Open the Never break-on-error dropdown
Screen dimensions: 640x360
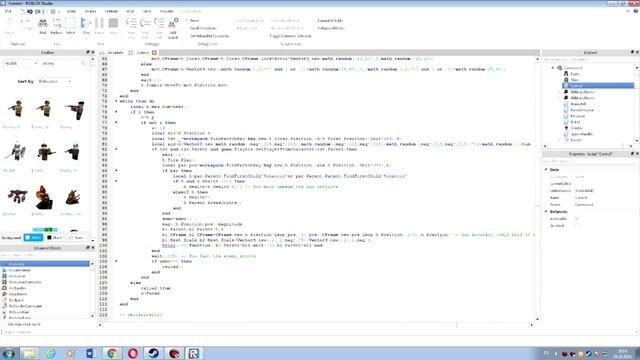[195, 20]
